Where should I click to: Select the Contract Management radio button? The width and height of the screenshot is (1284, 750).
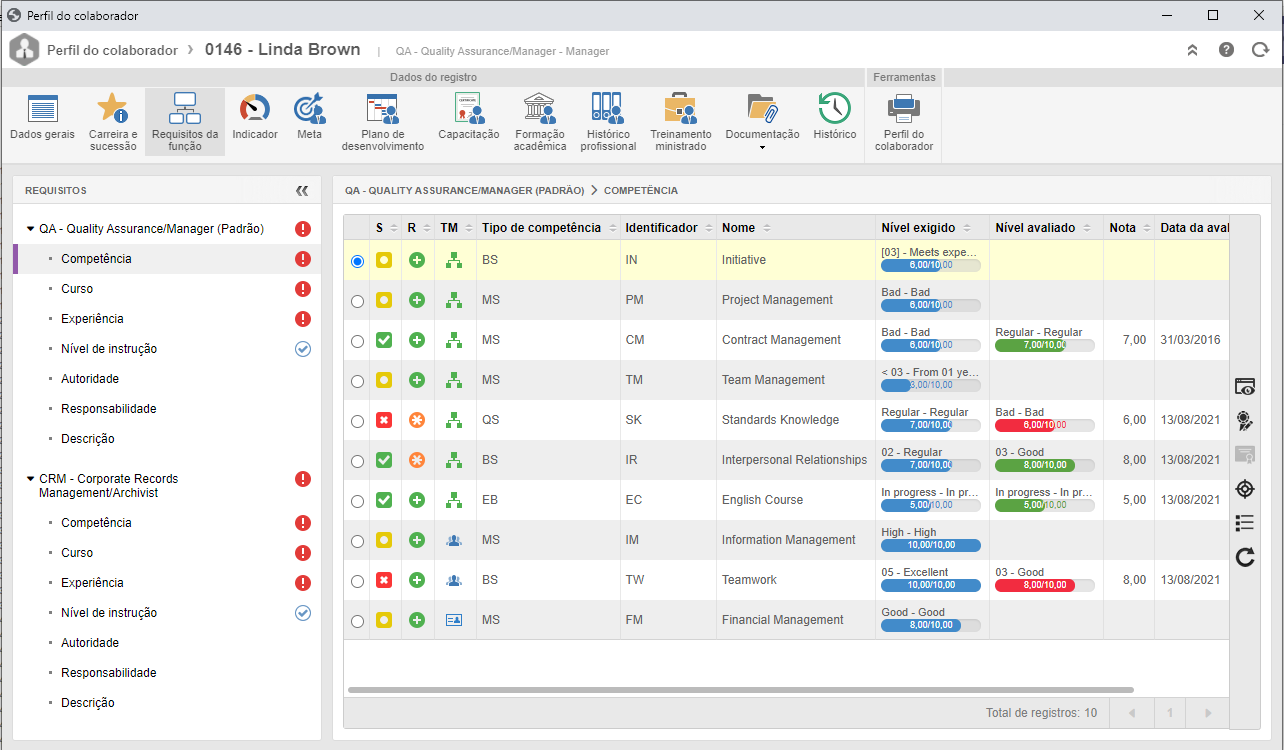[357, 341]
